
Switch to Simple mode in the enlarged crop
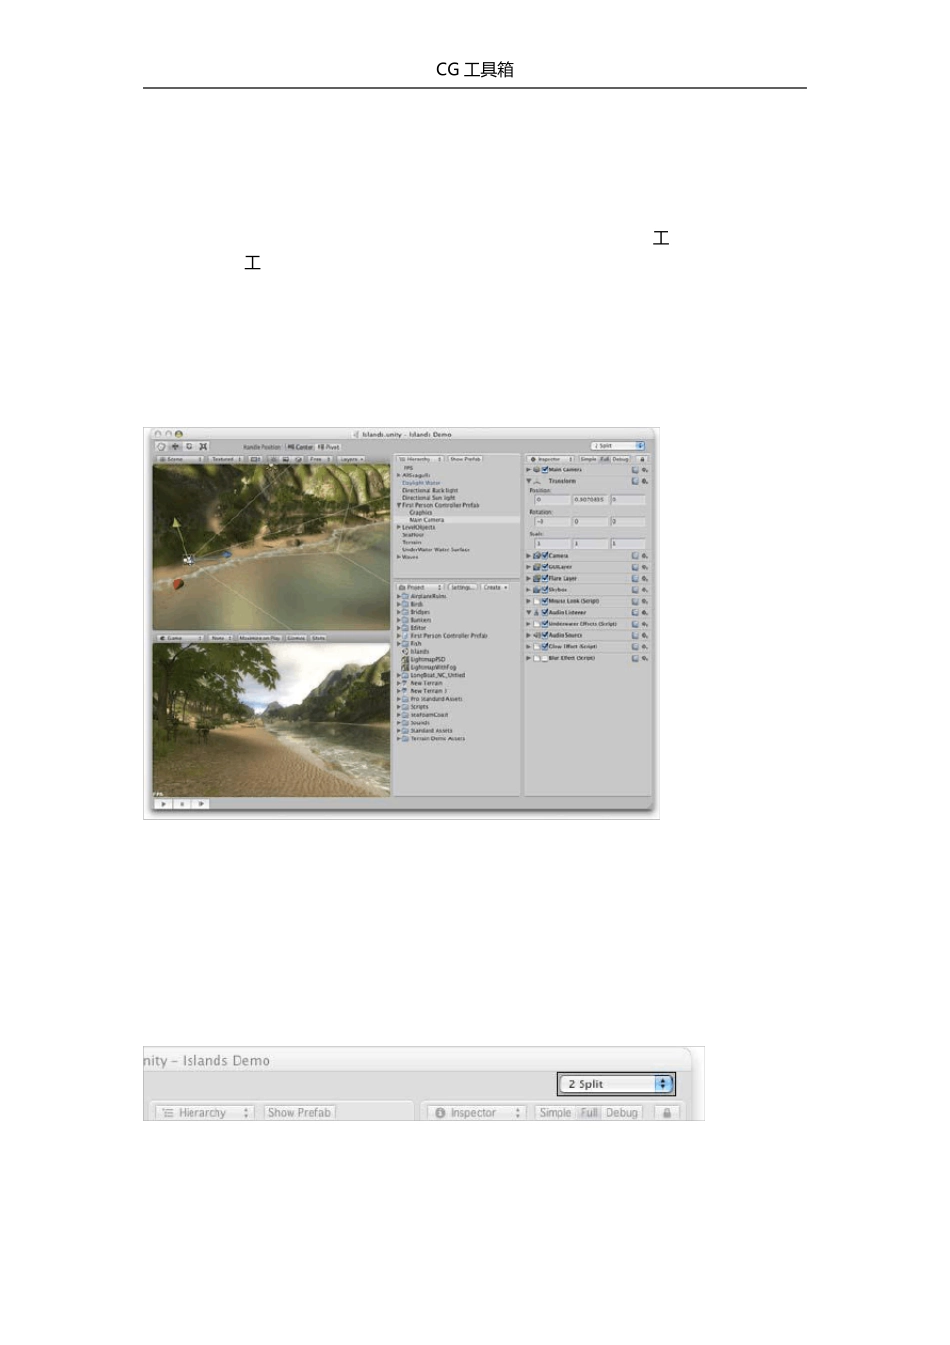555,1112
